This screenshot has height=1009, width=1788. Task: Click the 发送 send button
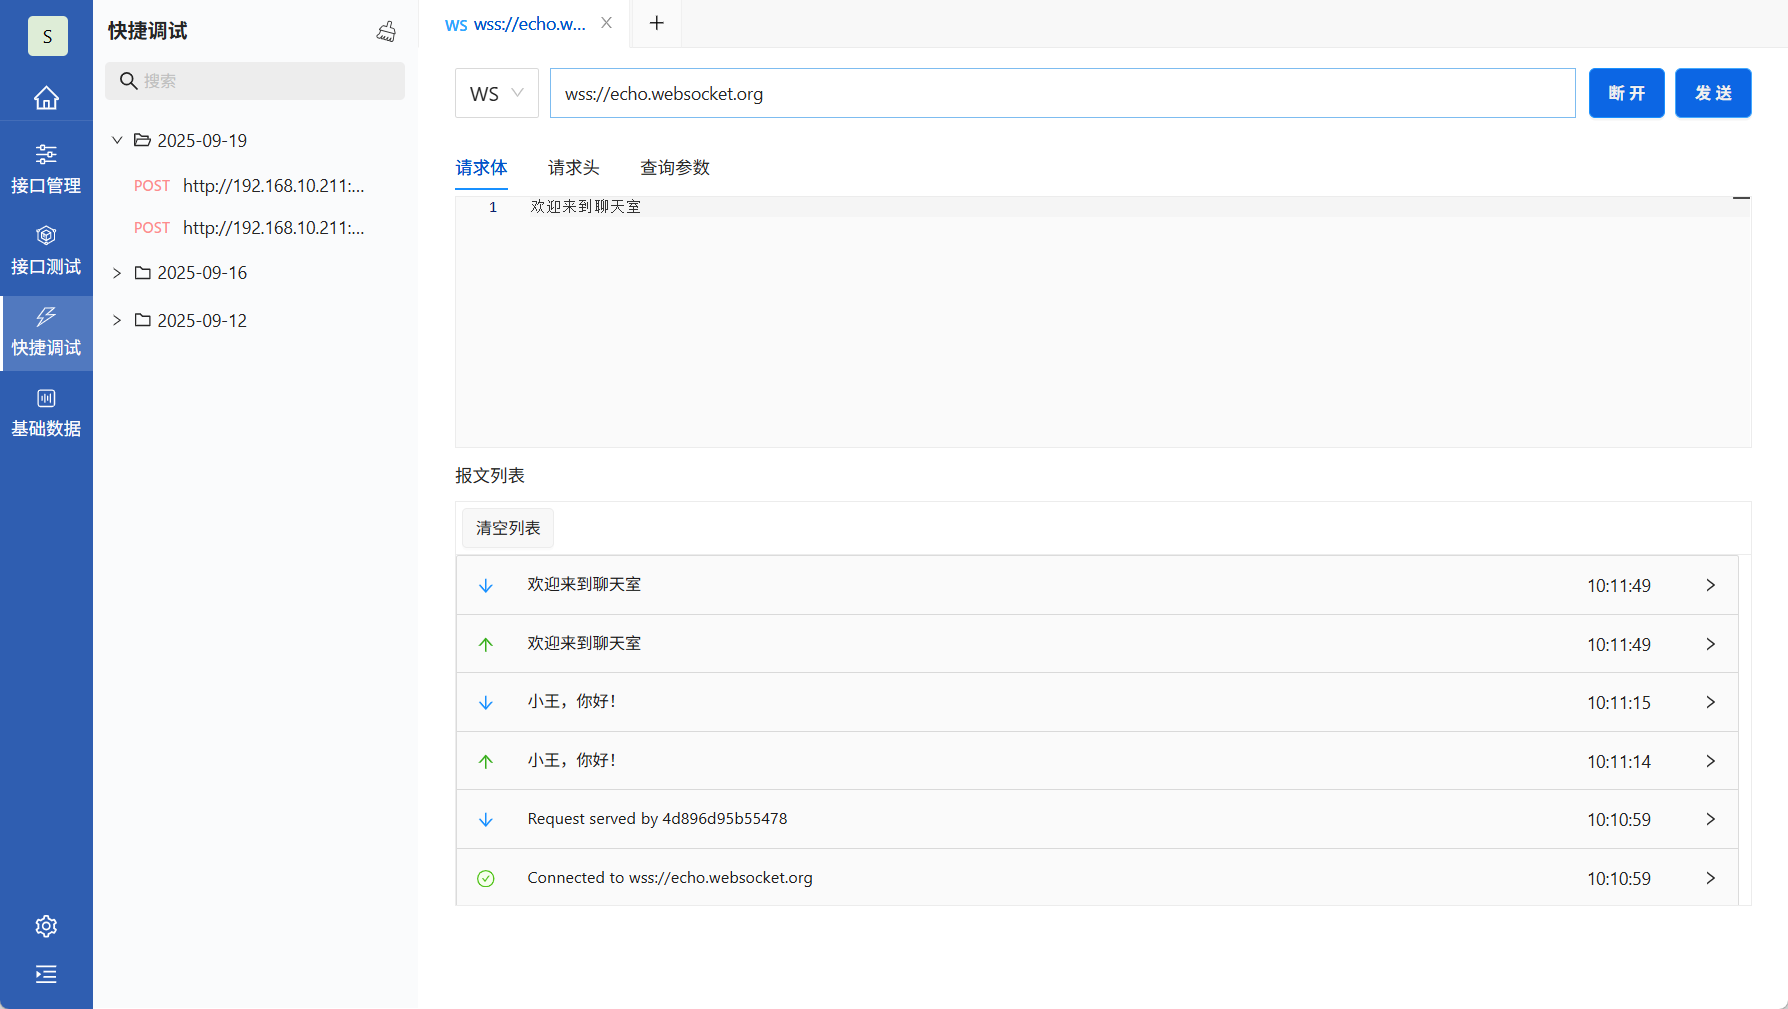coord(1713,93)
